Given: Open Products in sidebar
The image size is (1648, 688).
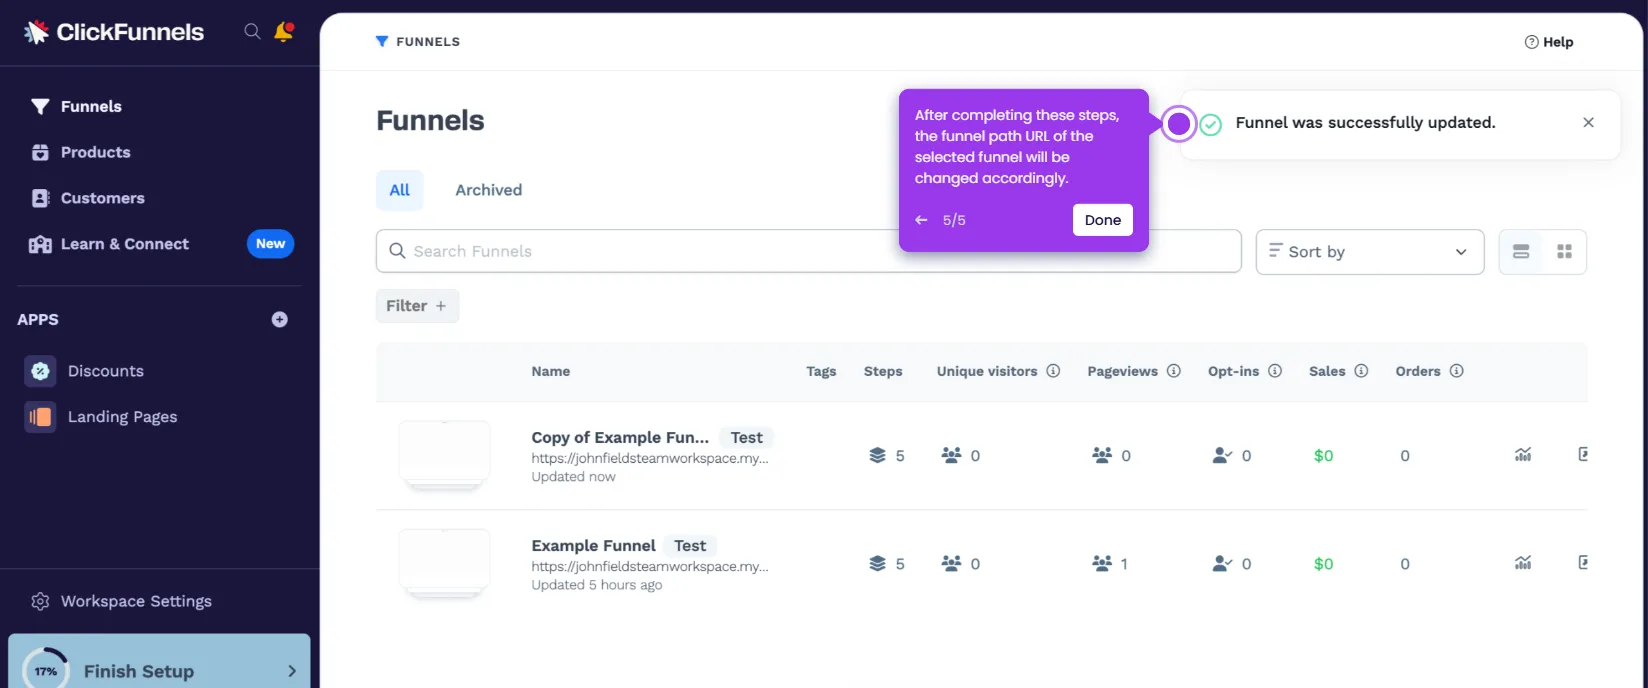Looking at the screenshot, I should point(95,152).
